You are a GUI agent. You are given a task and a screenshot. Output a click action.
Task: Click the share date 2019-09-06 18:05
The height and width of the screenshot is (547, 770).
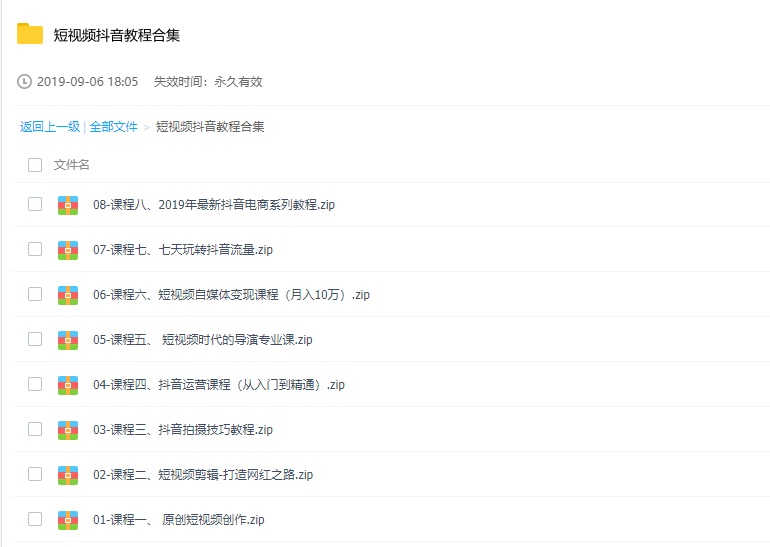pyautogui.click(x=87, y=82)
